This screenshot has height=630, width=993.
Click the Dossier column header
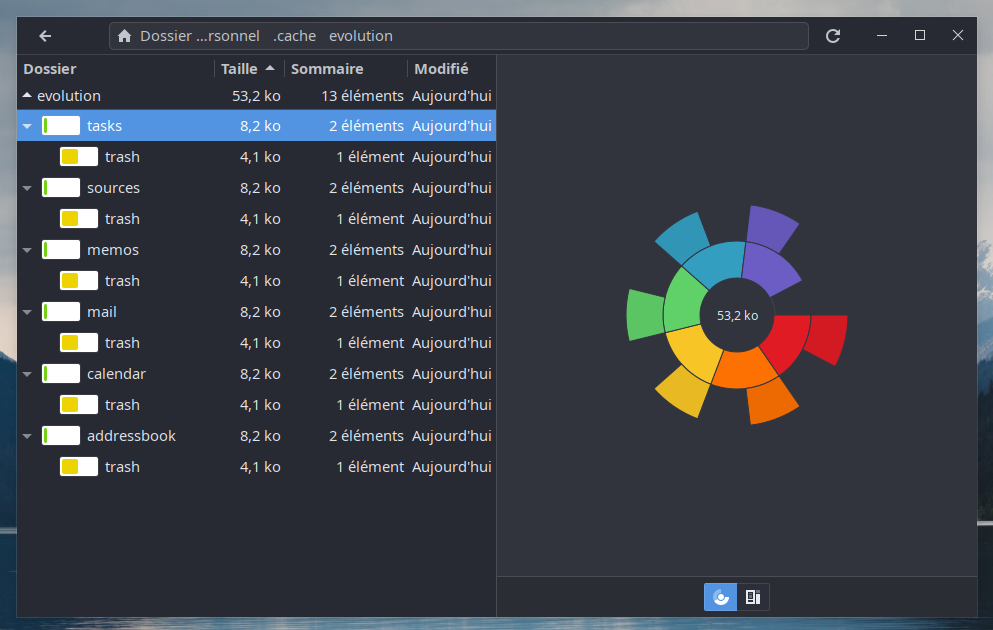50,69
